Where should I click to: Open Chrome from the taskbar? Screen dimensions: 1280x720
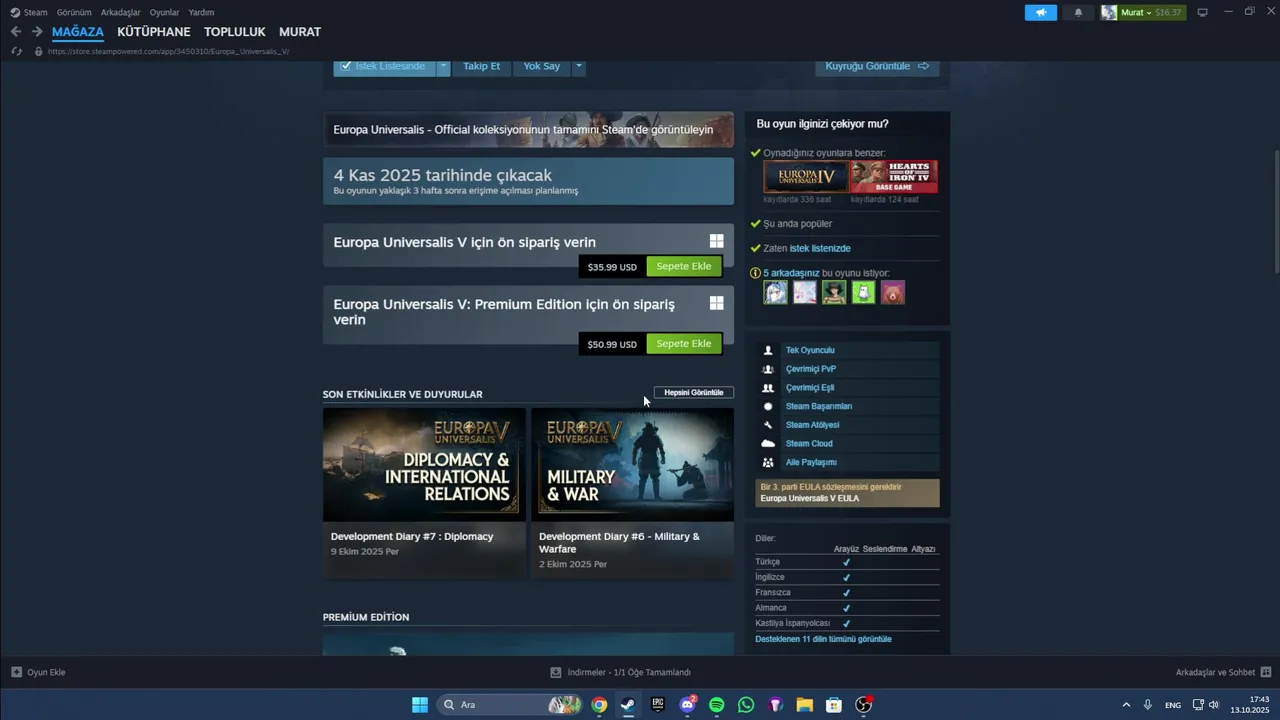pyautogui.click(x=598, y=705)
